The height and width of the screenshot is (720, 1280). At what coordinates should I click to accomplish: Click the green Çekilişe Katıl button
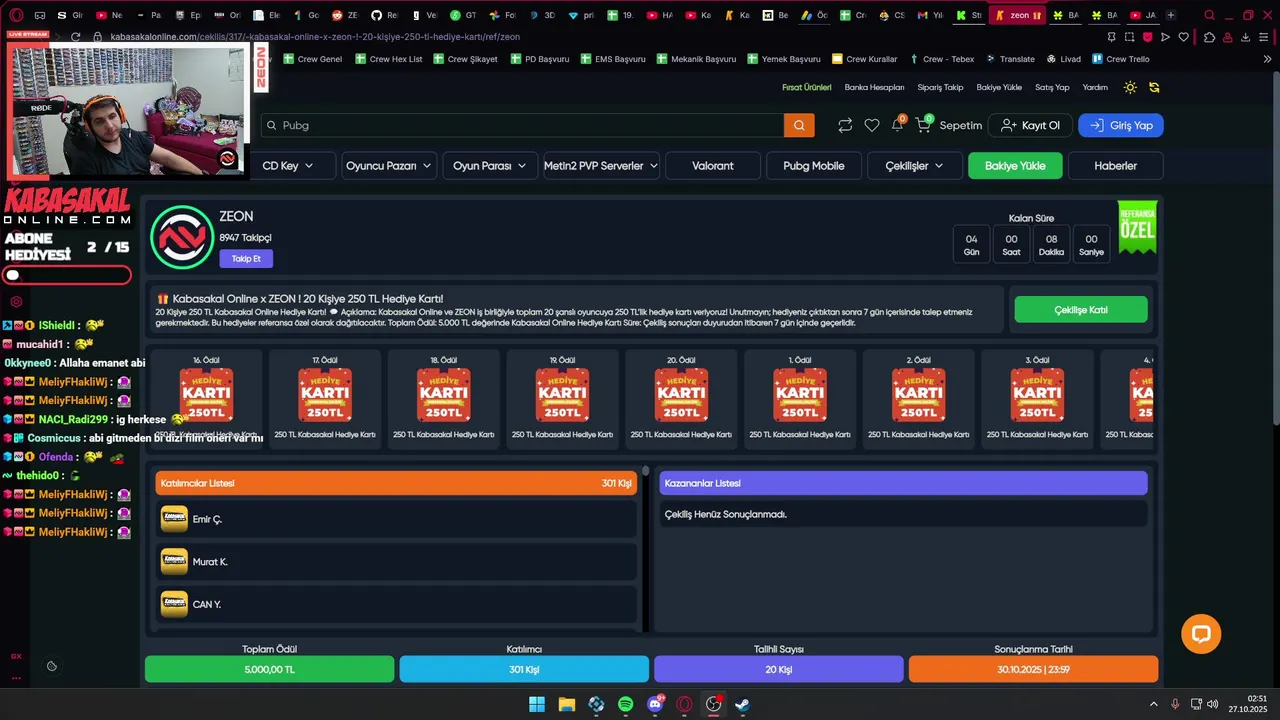click(x=1081, y=310)
